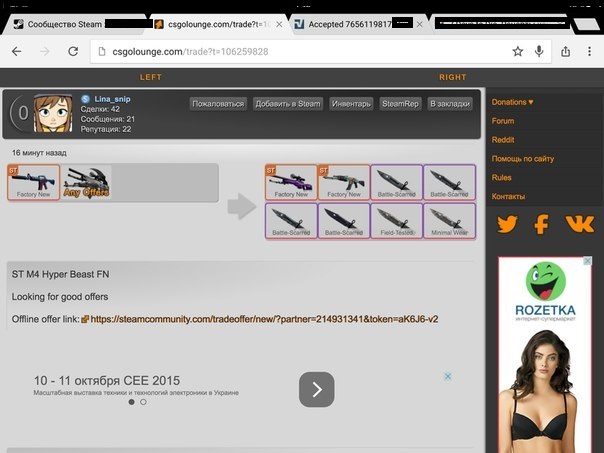Open the browser three-dot menu
The width and height of the screenshot is (604, 453).
(x=589, y=51)
